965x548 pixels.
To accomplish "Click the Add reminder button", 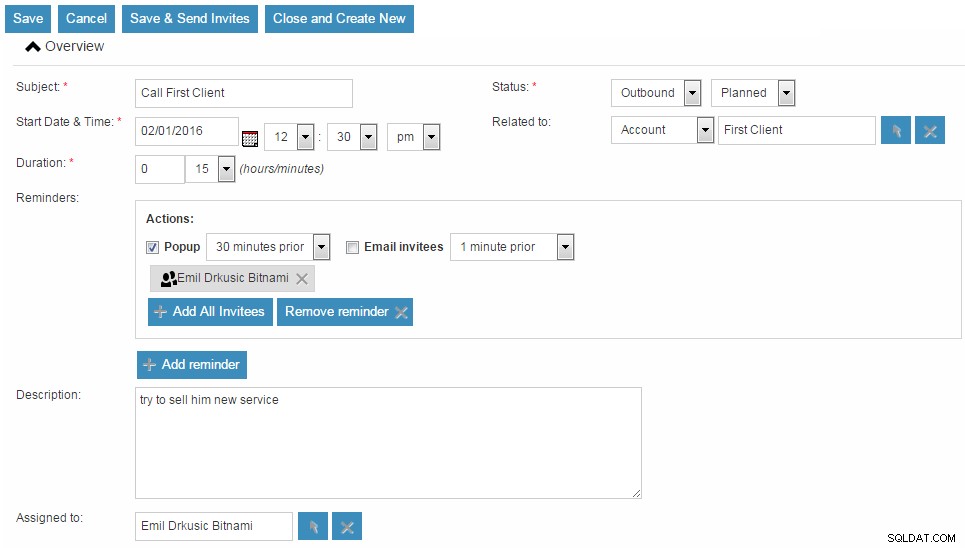I will (192, 365).
